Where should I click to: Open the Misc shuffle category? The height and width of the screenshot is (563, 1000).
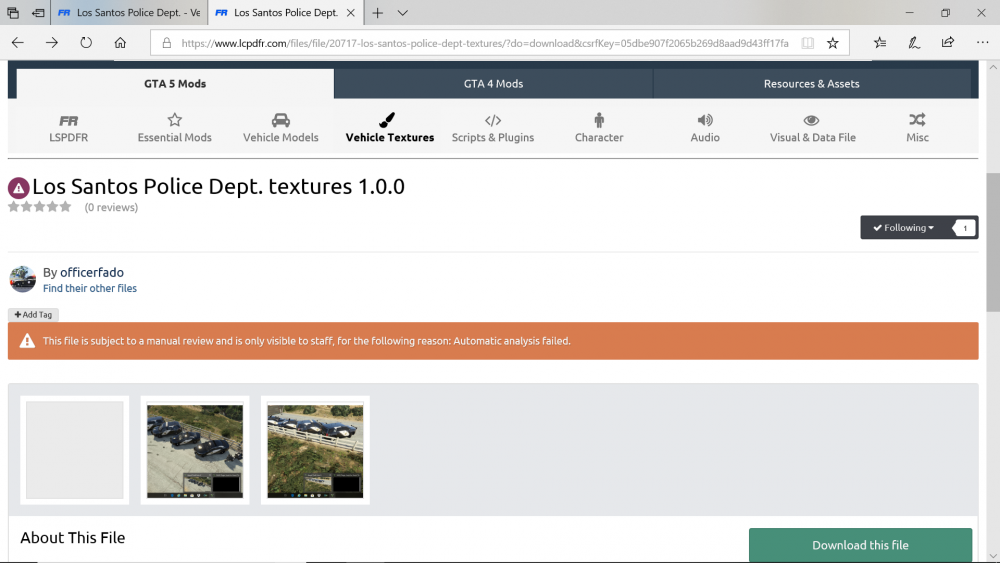[917, 128]
